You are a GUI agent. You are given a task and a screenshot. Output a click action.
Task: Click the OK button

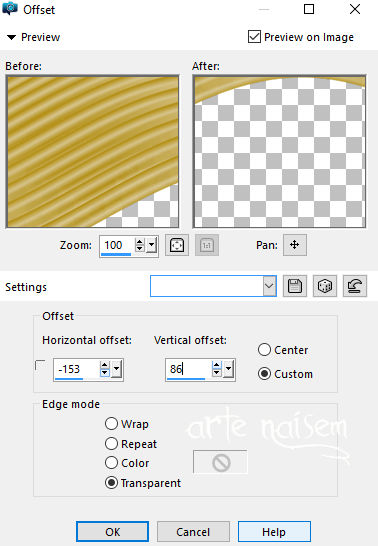click(112, 532)
